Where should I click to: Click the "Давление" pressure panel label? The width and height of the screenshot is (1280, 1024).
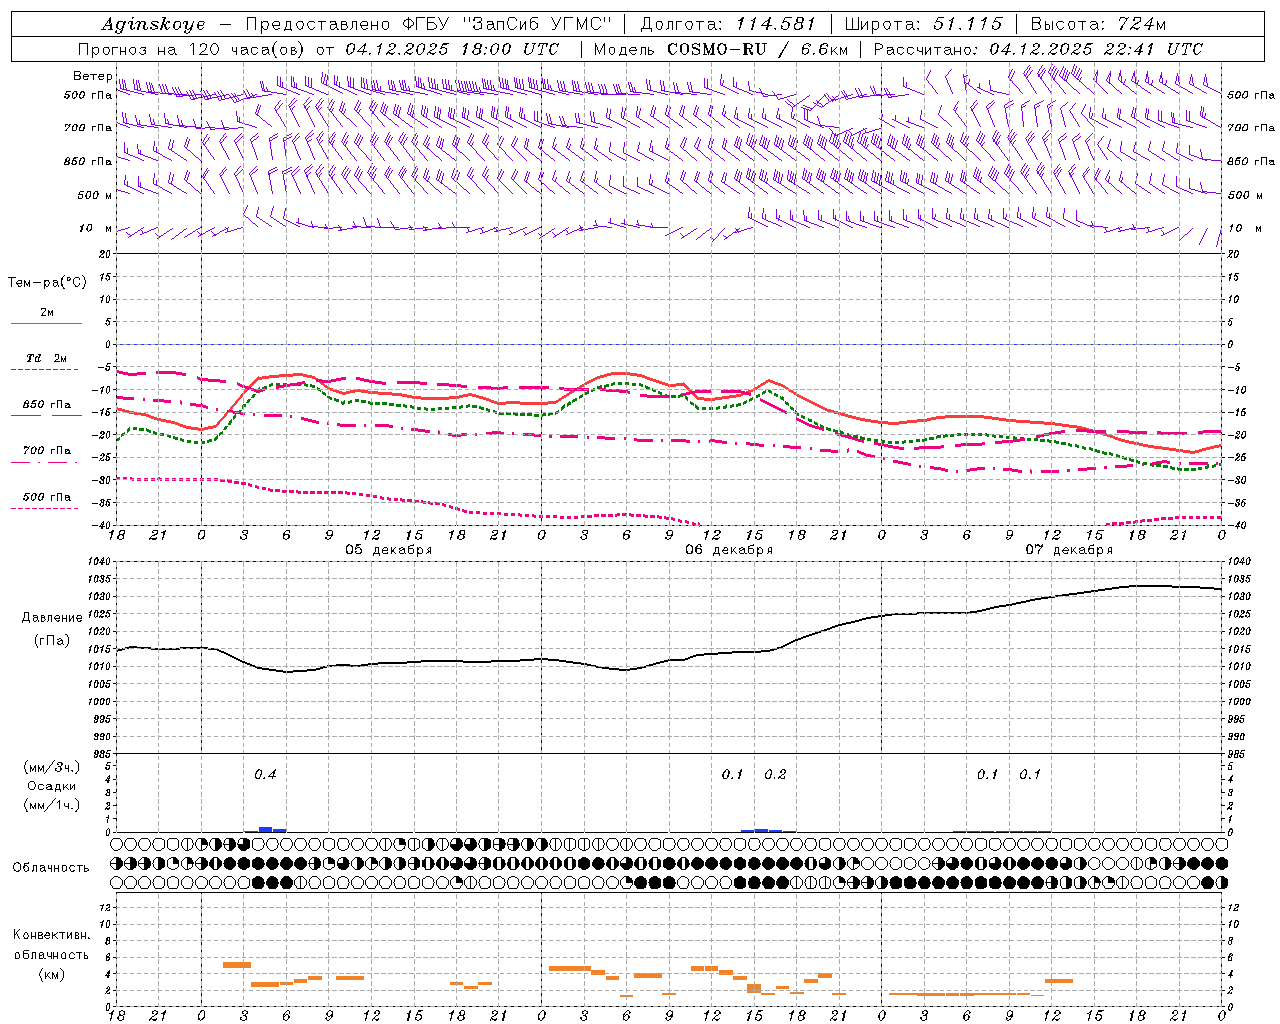pos(52,618)
